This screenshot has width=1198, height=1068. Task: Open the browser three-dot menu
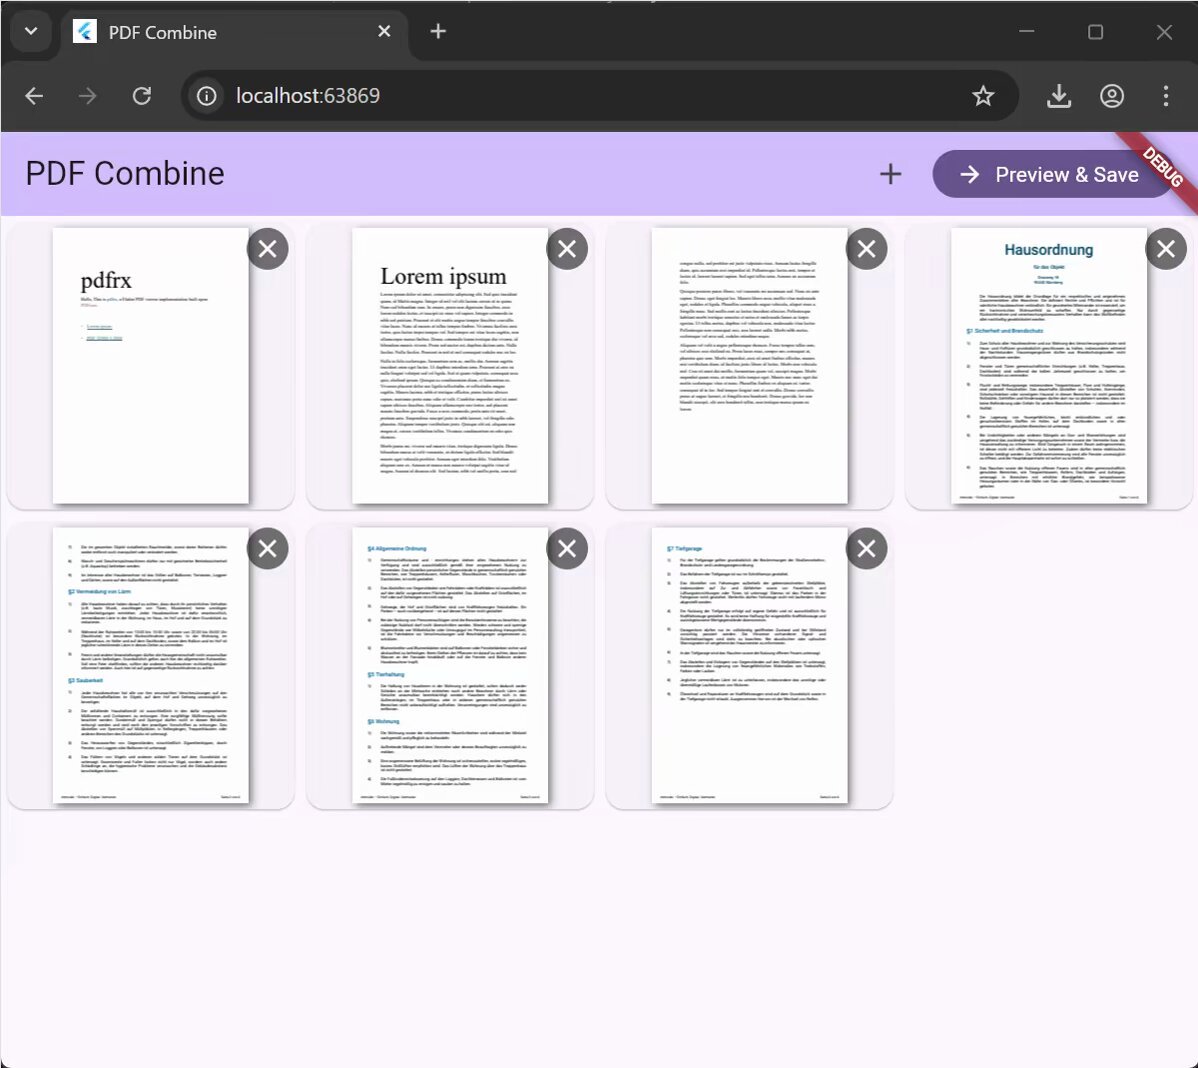tap(1165, 95)
